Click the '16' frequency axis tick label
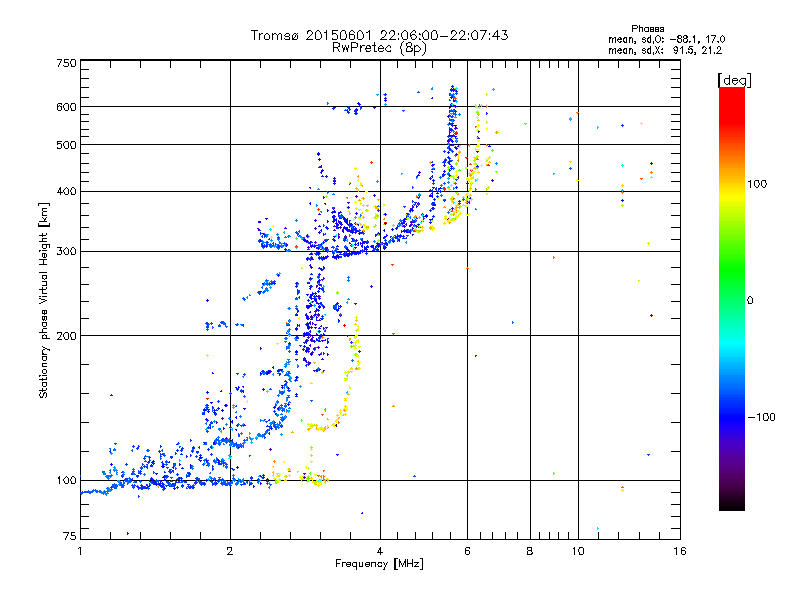800x600 pixels. (680, 551)
